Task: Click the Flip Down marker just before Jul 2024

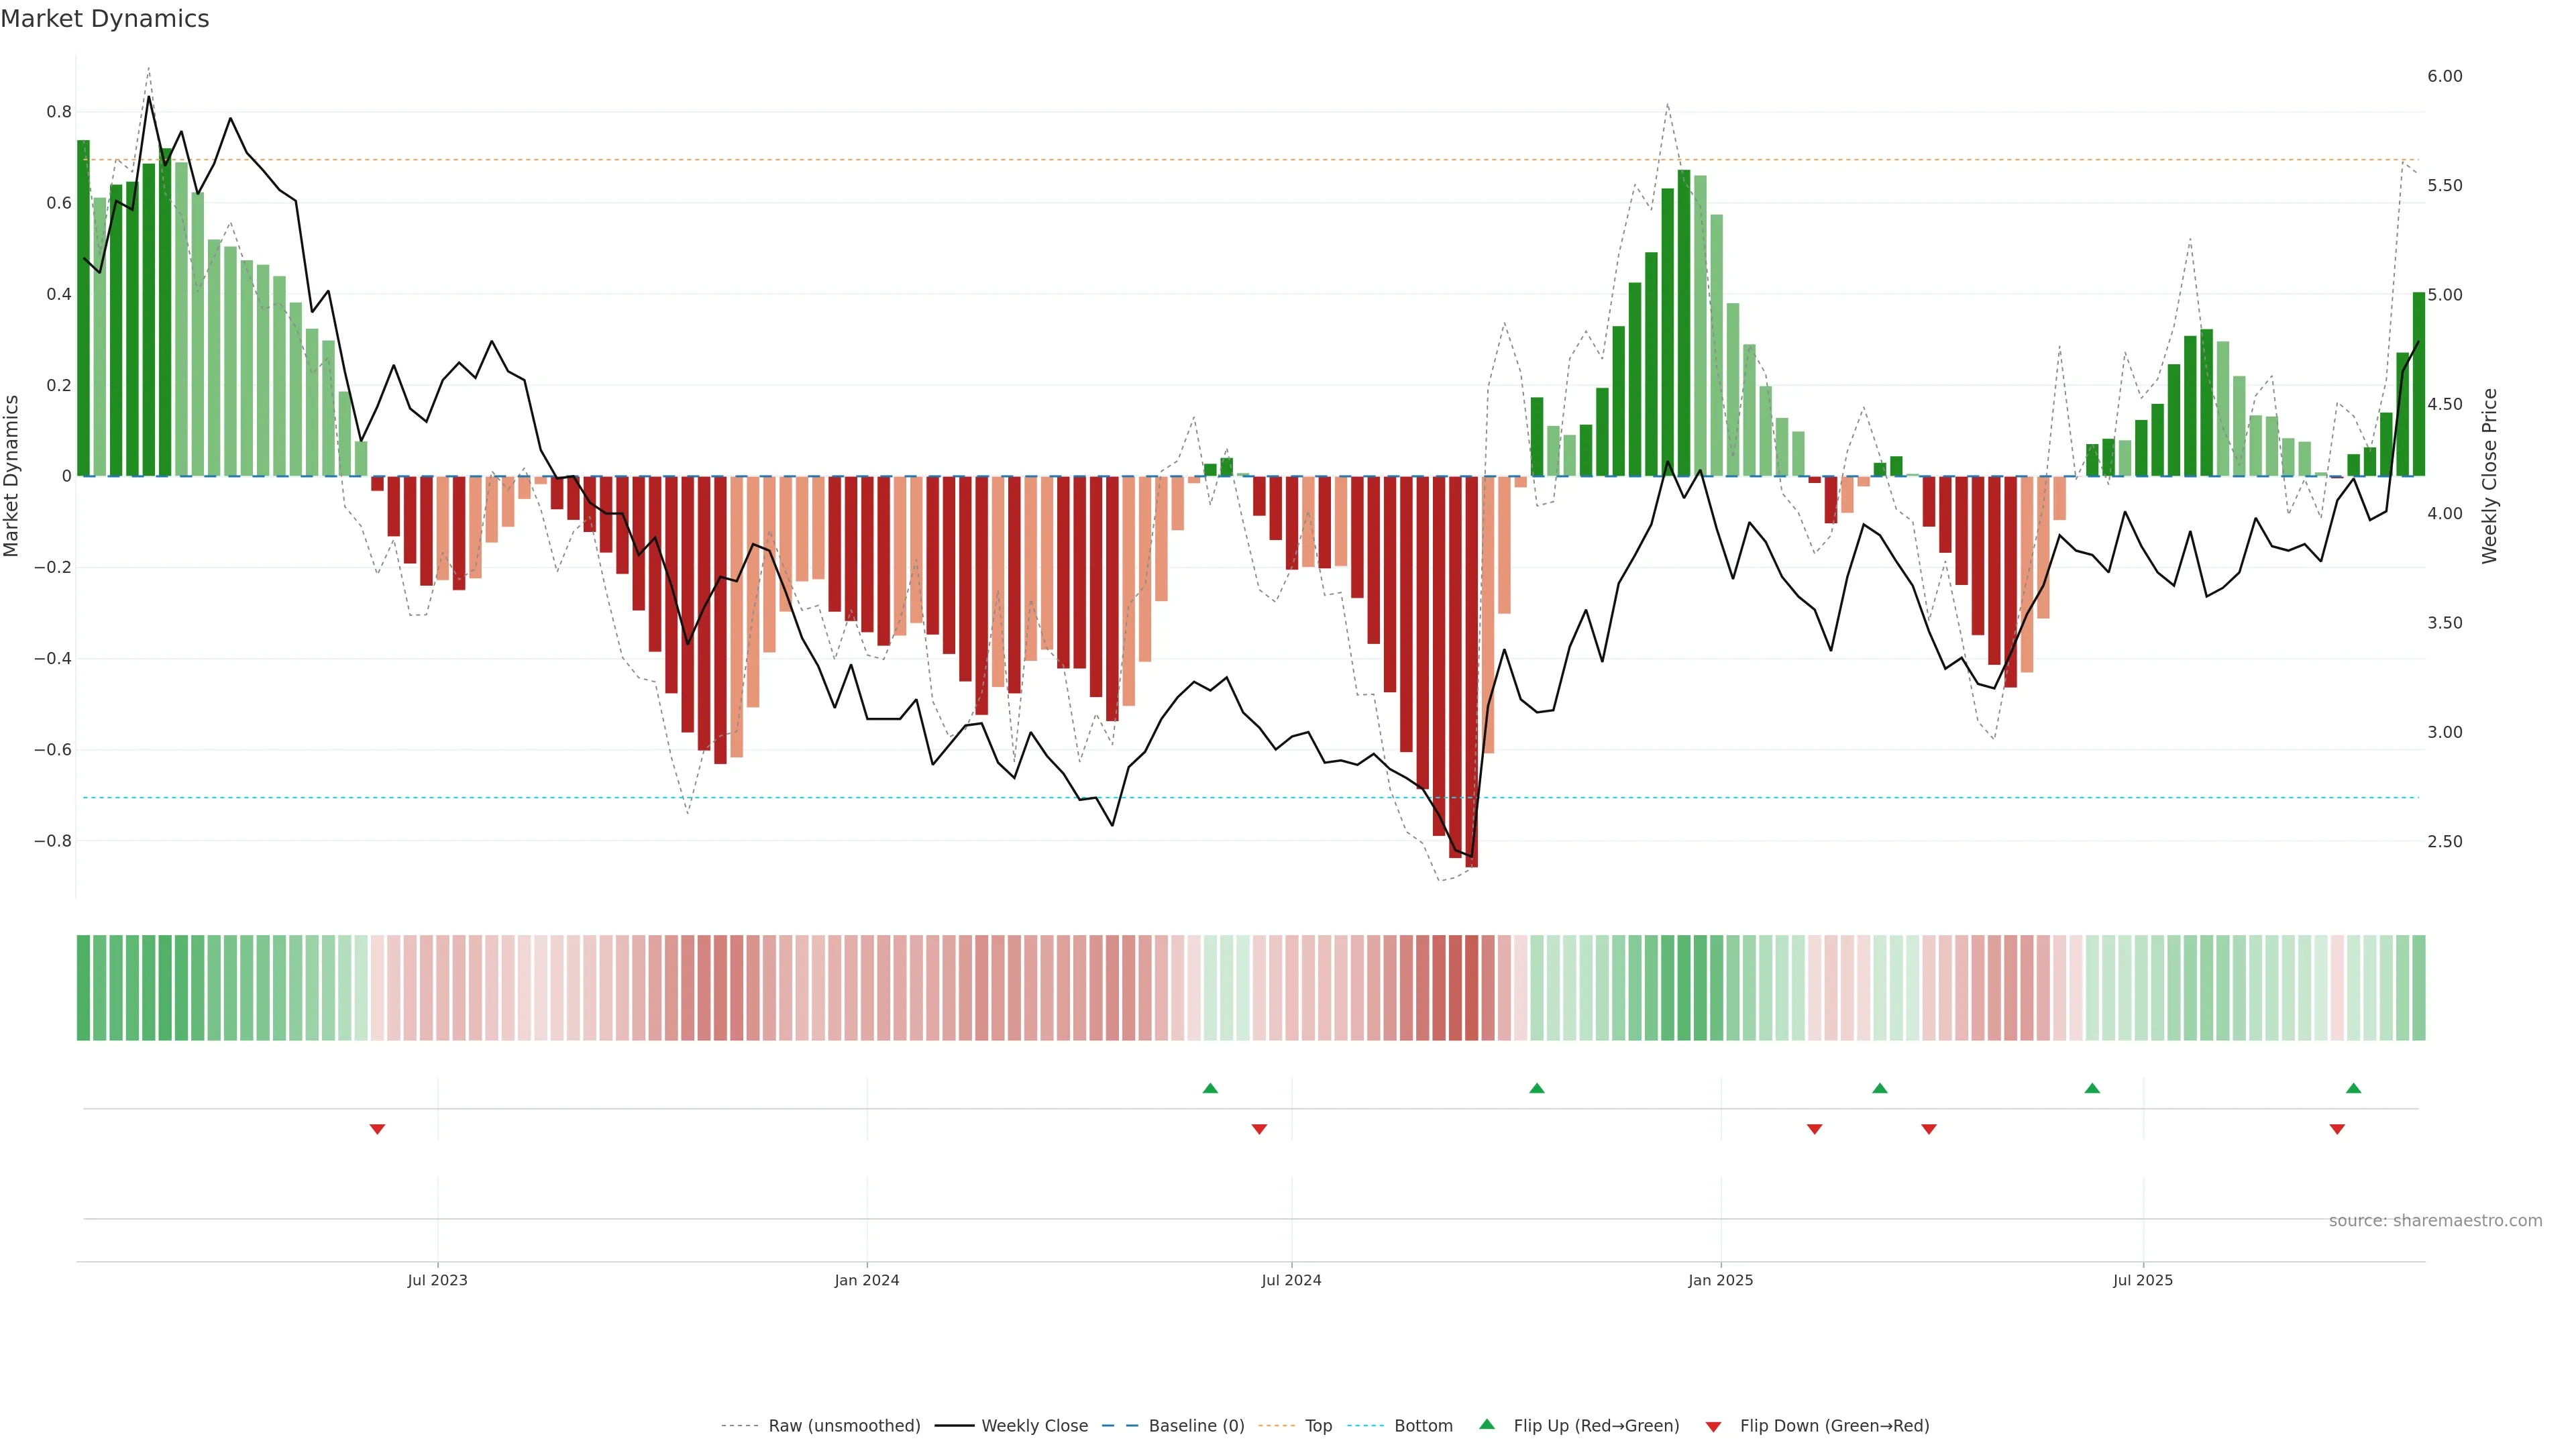Action: click(1259, 1129)
